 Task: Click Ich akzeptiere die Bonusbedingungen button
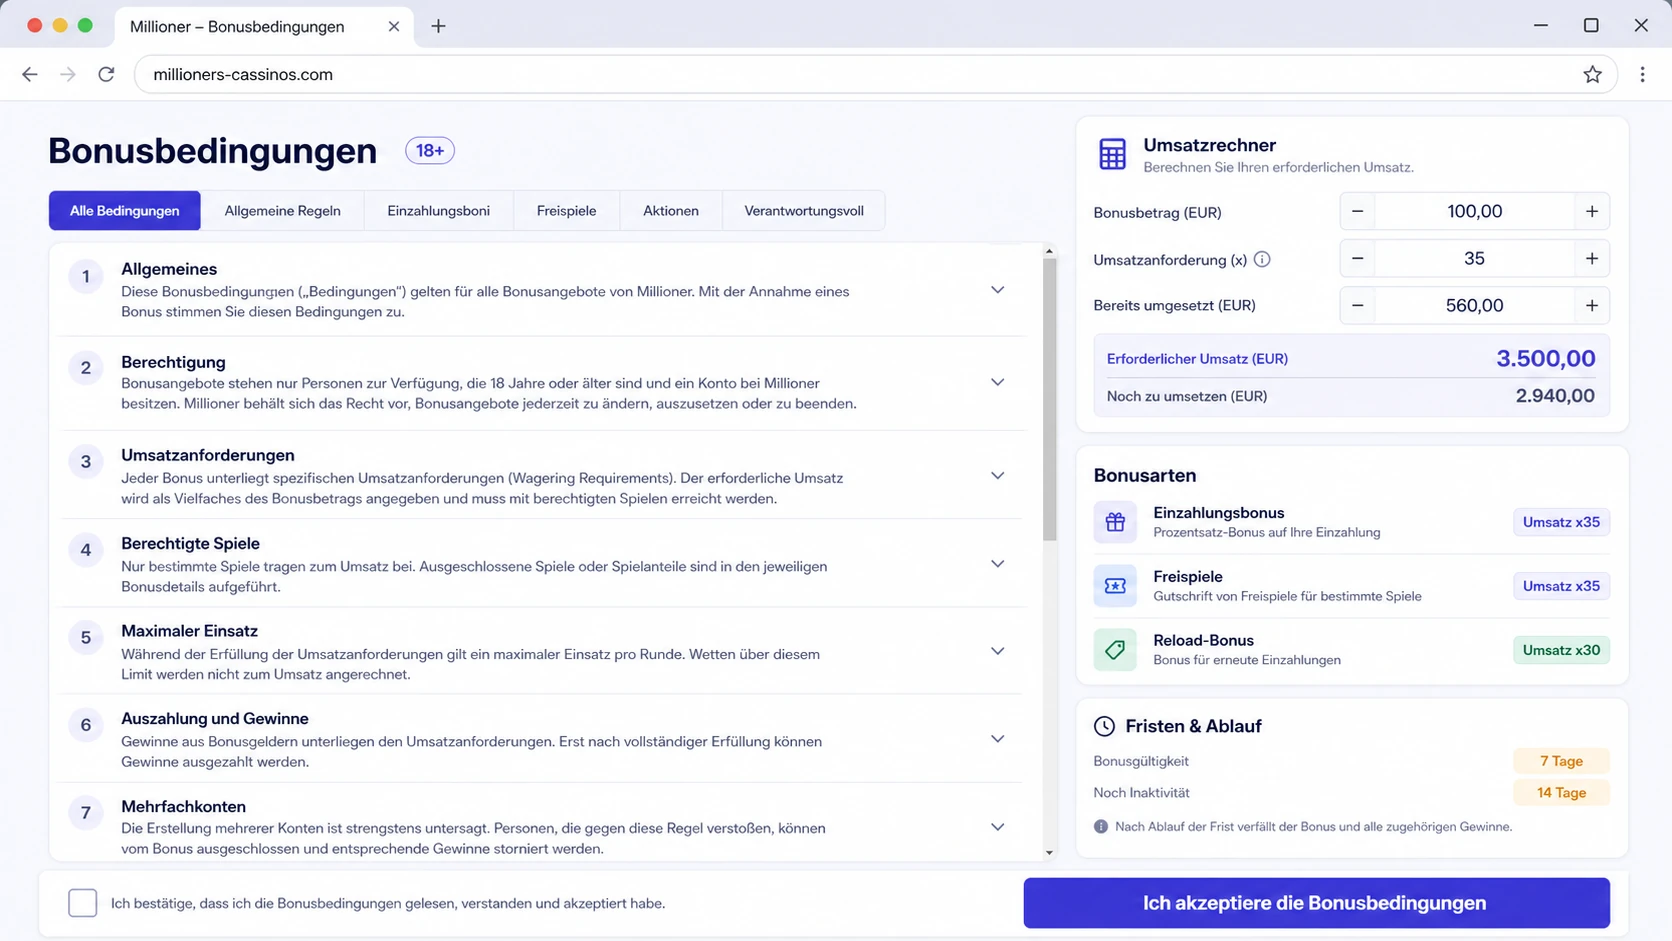(1316, 903)
